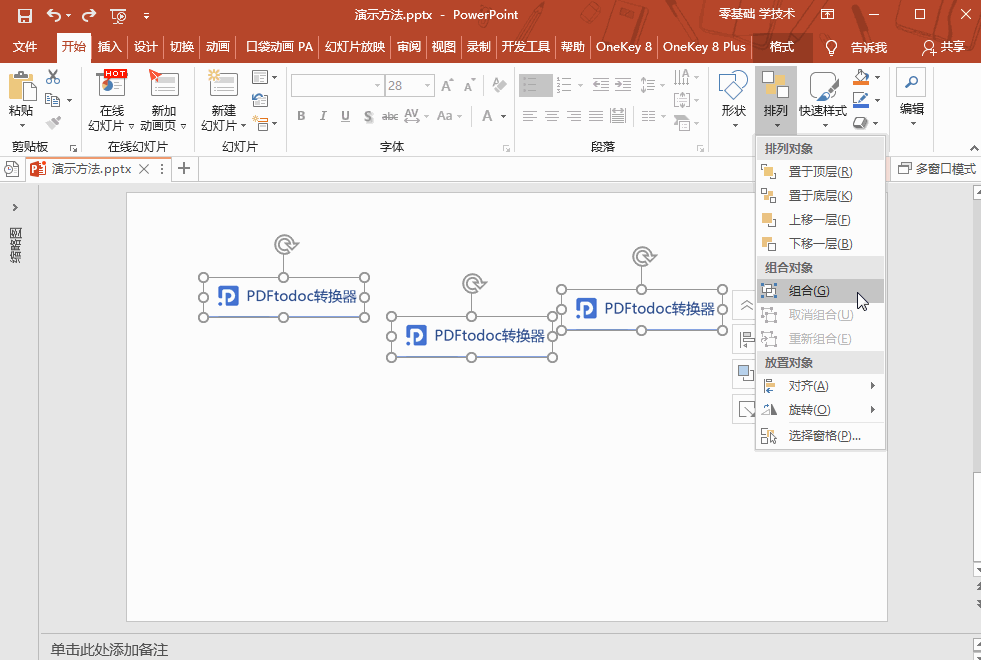981x660 pixels.
Task: Open the ribbon display options icon
Action: coord(828,14)
